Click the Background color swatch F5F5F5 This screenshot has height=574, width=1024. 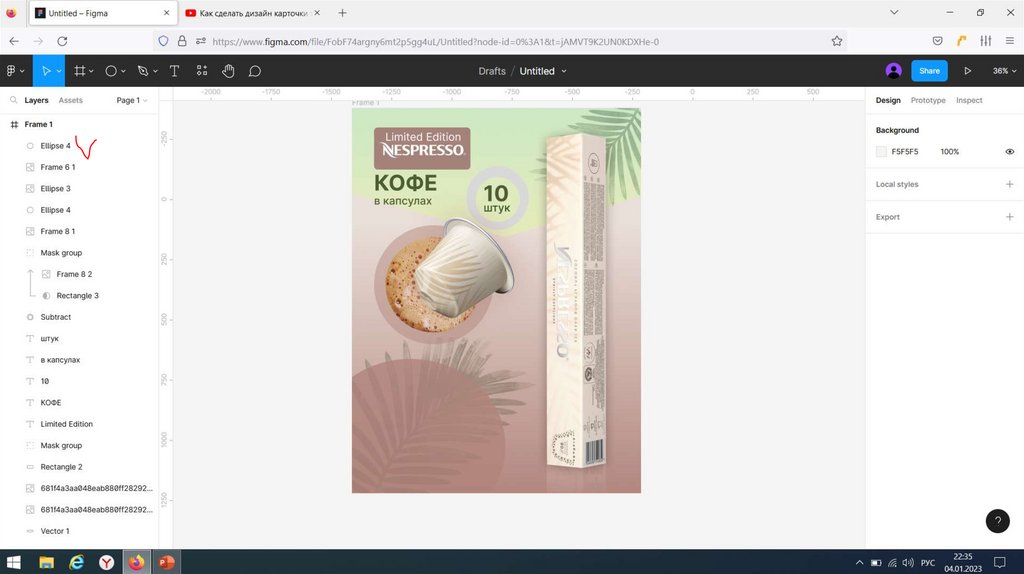pyautogui.click(x=881, y=152)
